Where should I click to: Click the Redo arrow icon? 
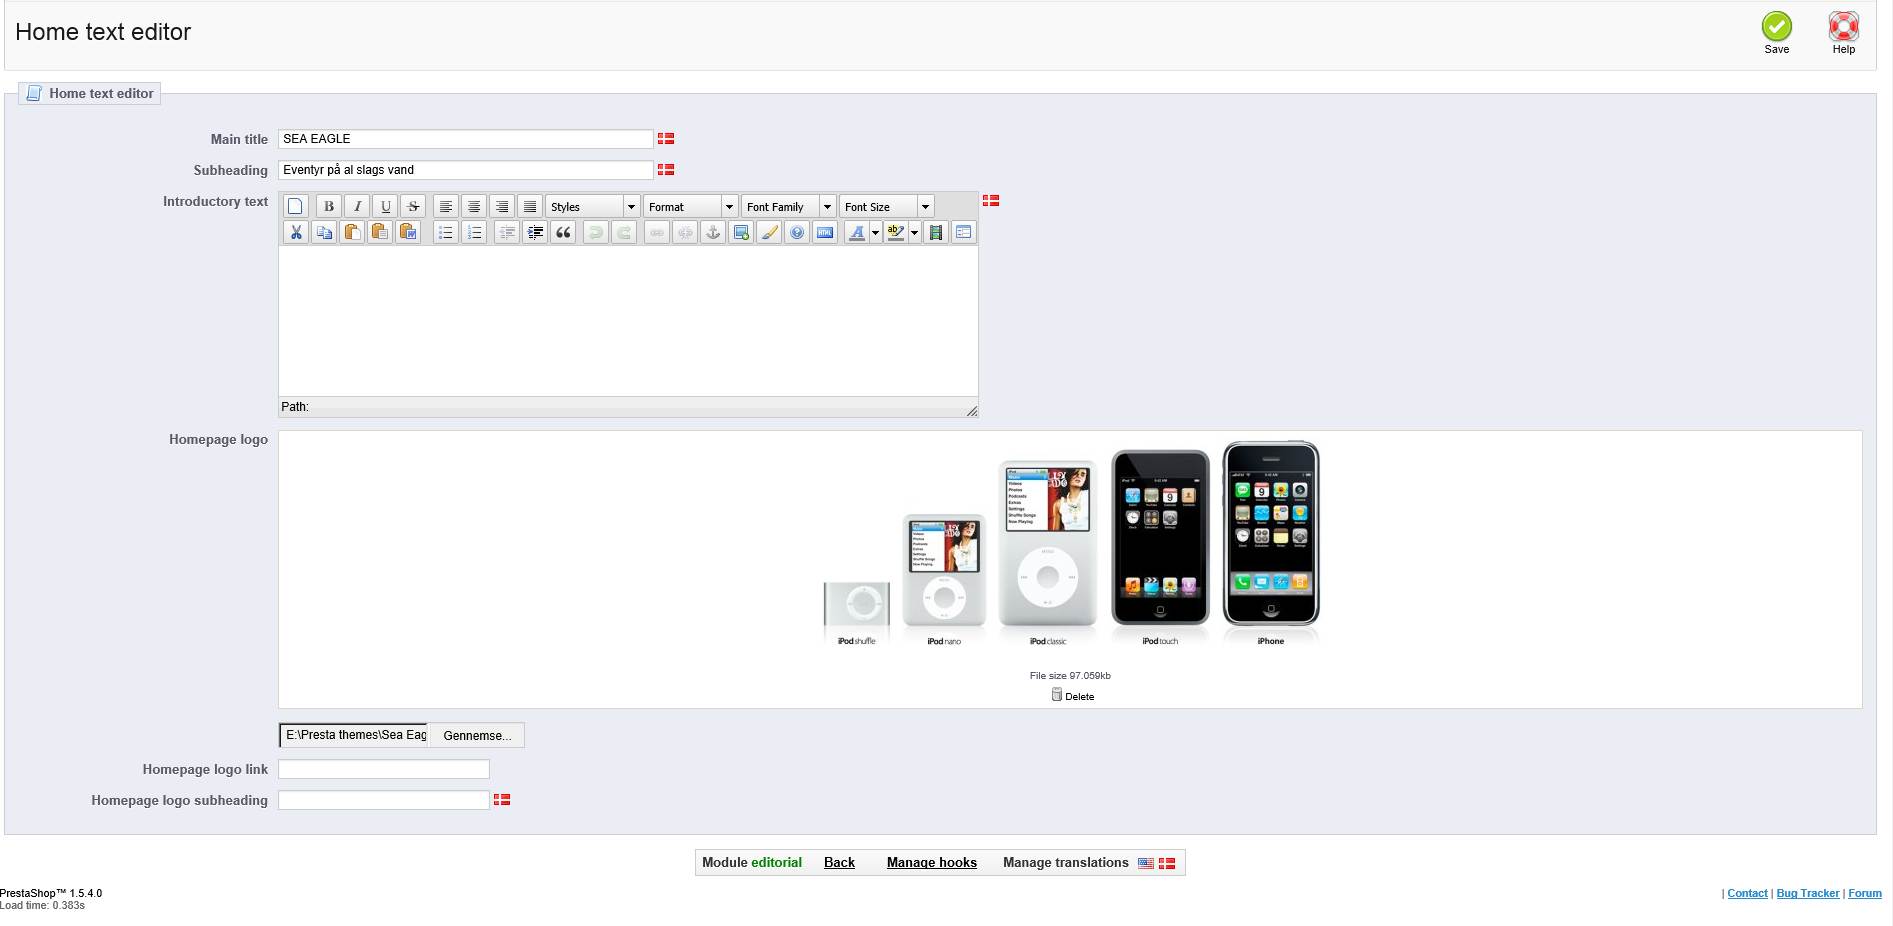point(624,232)
